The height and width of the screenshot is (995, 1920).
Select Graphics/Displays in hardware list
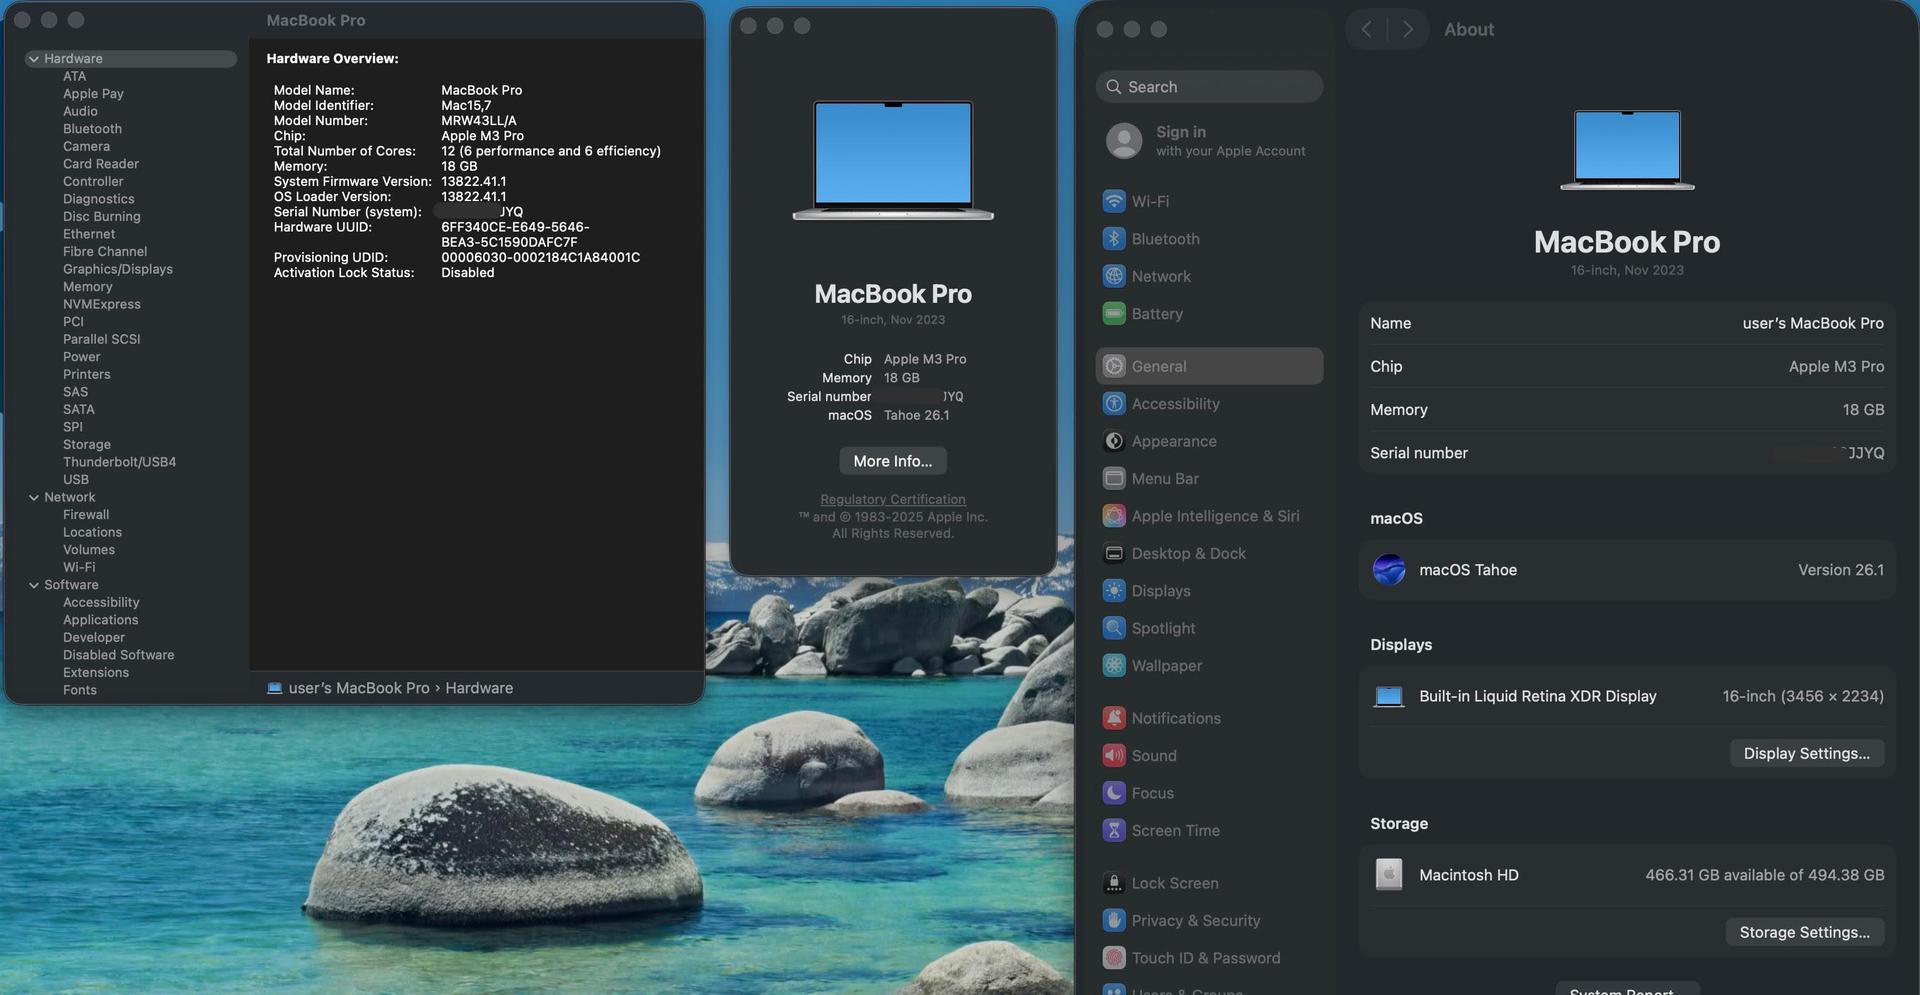[x=118, y=269]
